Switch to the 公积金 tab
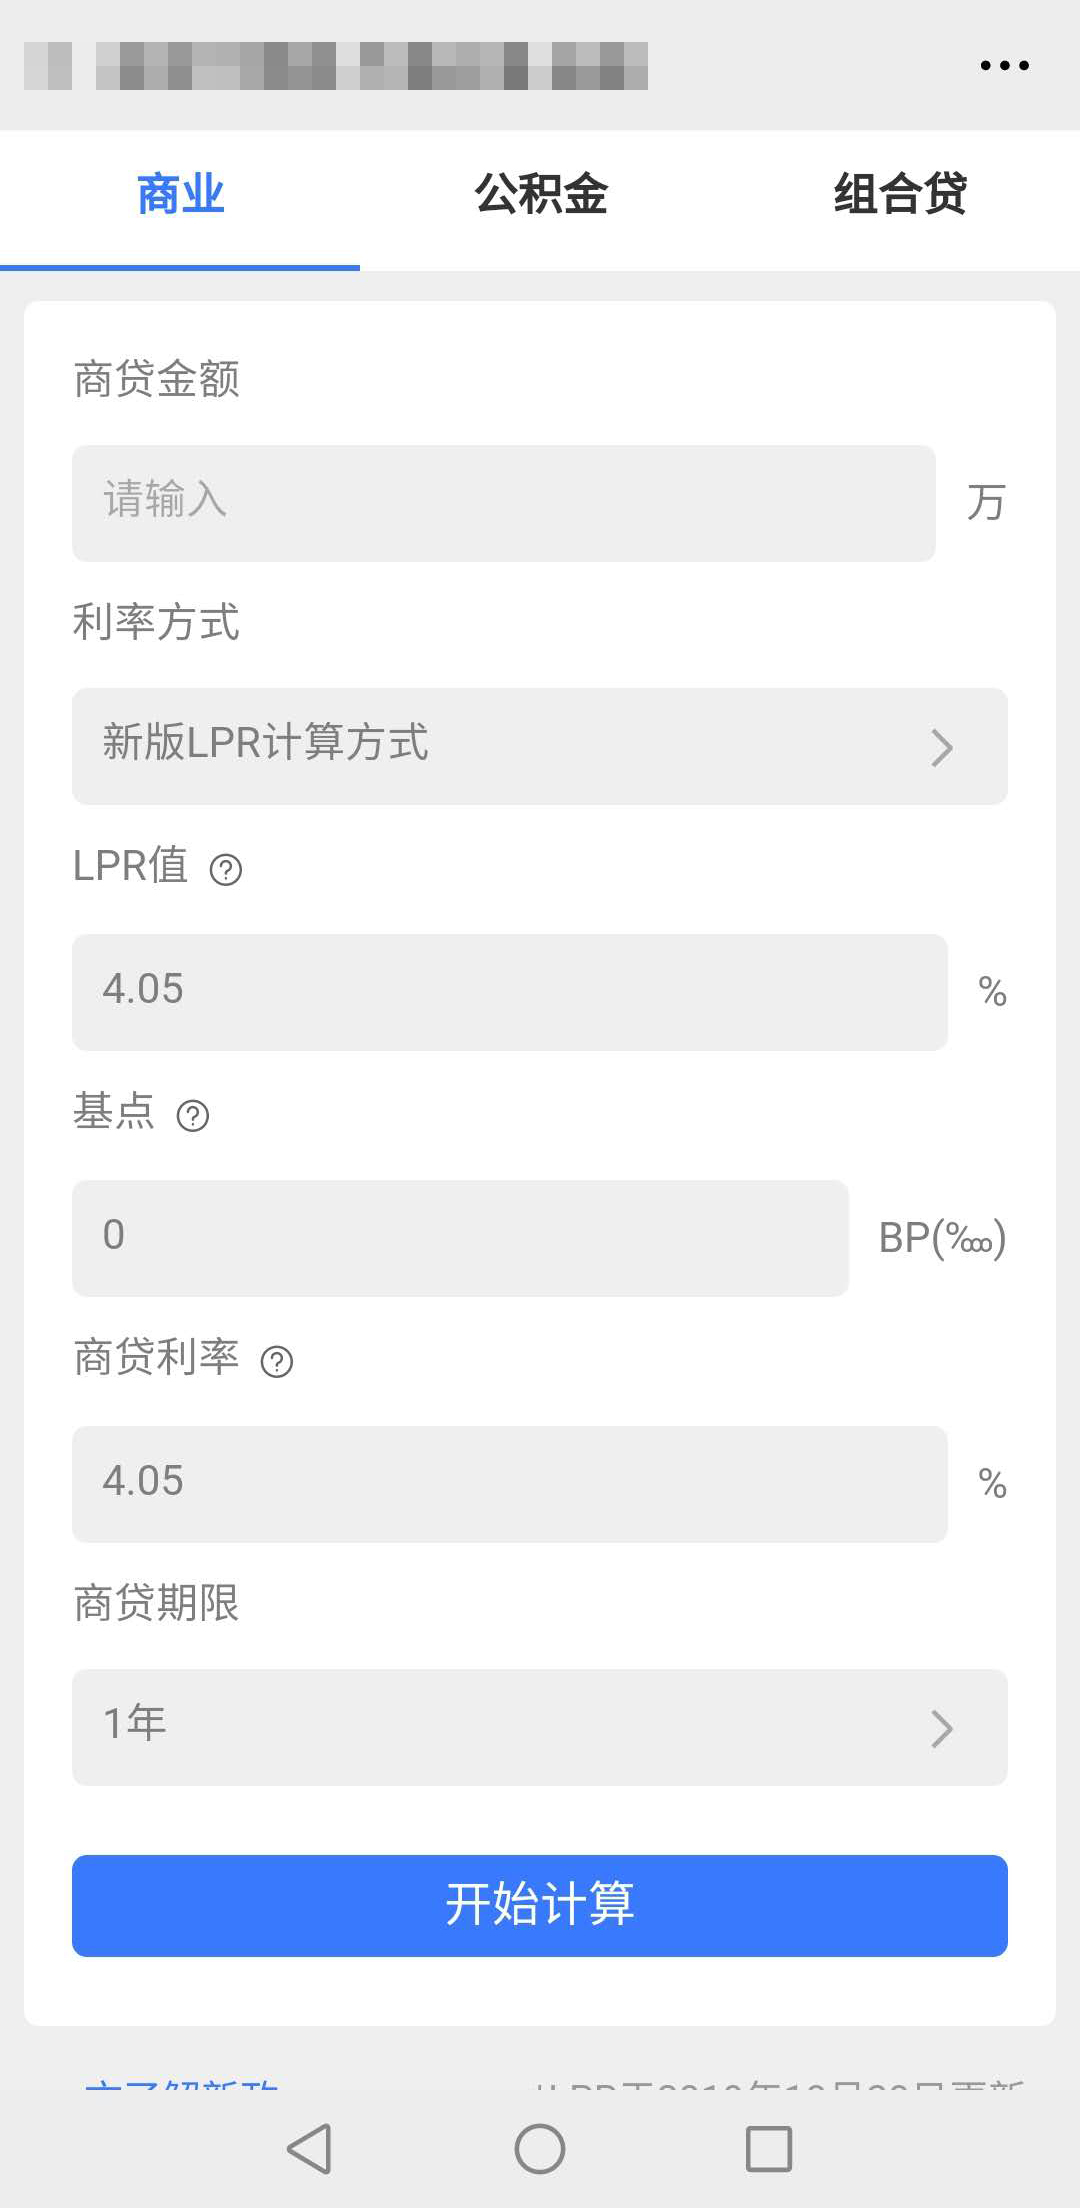The width and height of the screenshot is (1080, 2208). pyautogui.click(x=540, y=195)
